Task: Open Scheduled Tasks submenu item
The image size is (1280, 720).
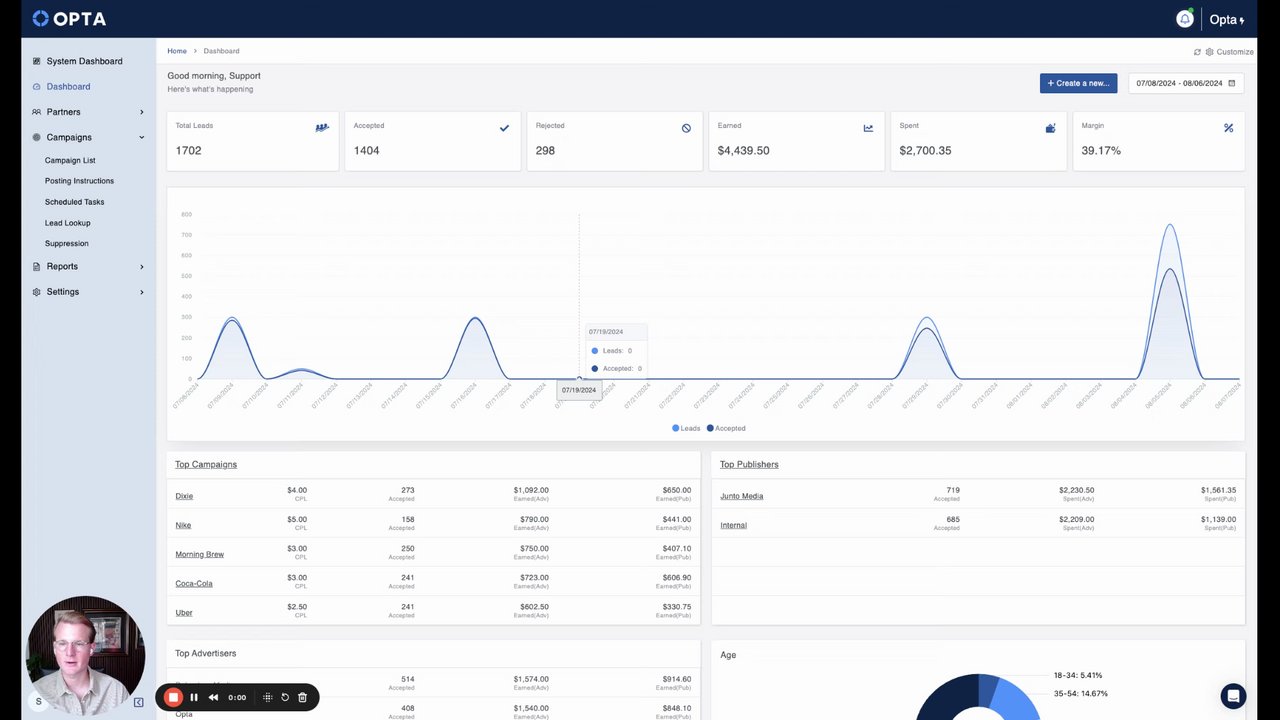Action: click(74, 202)
